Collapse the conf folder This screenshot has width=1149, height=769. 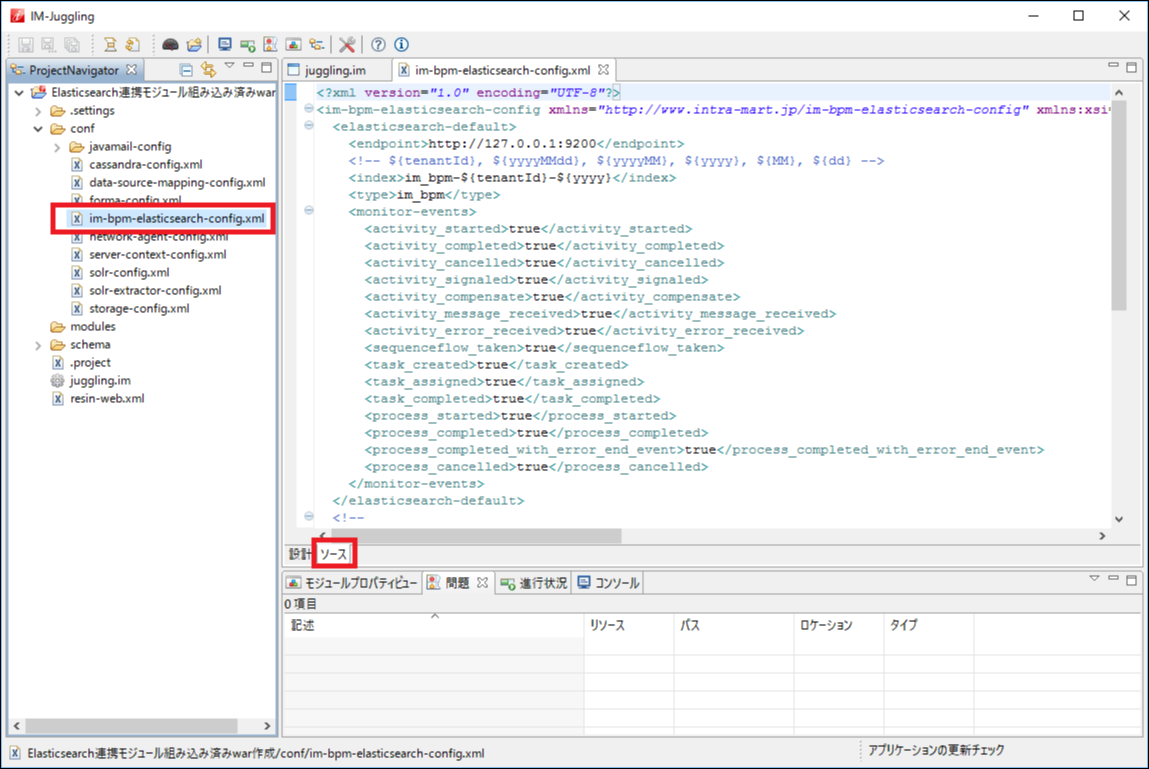(38, 129)
